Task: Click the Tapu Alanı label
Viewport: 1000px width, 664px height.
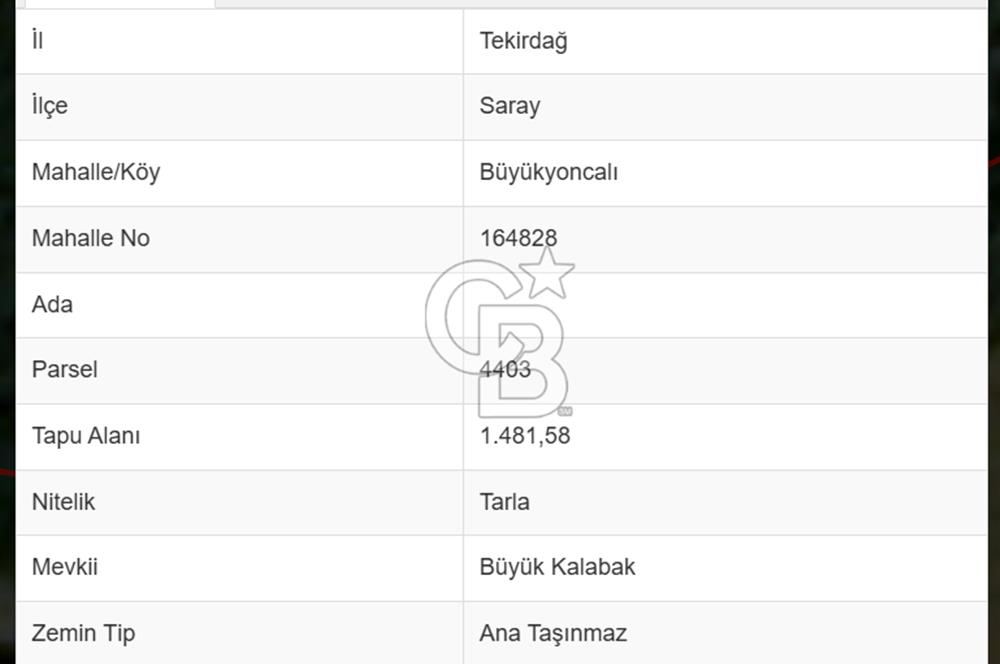Action: click(86, 436)
